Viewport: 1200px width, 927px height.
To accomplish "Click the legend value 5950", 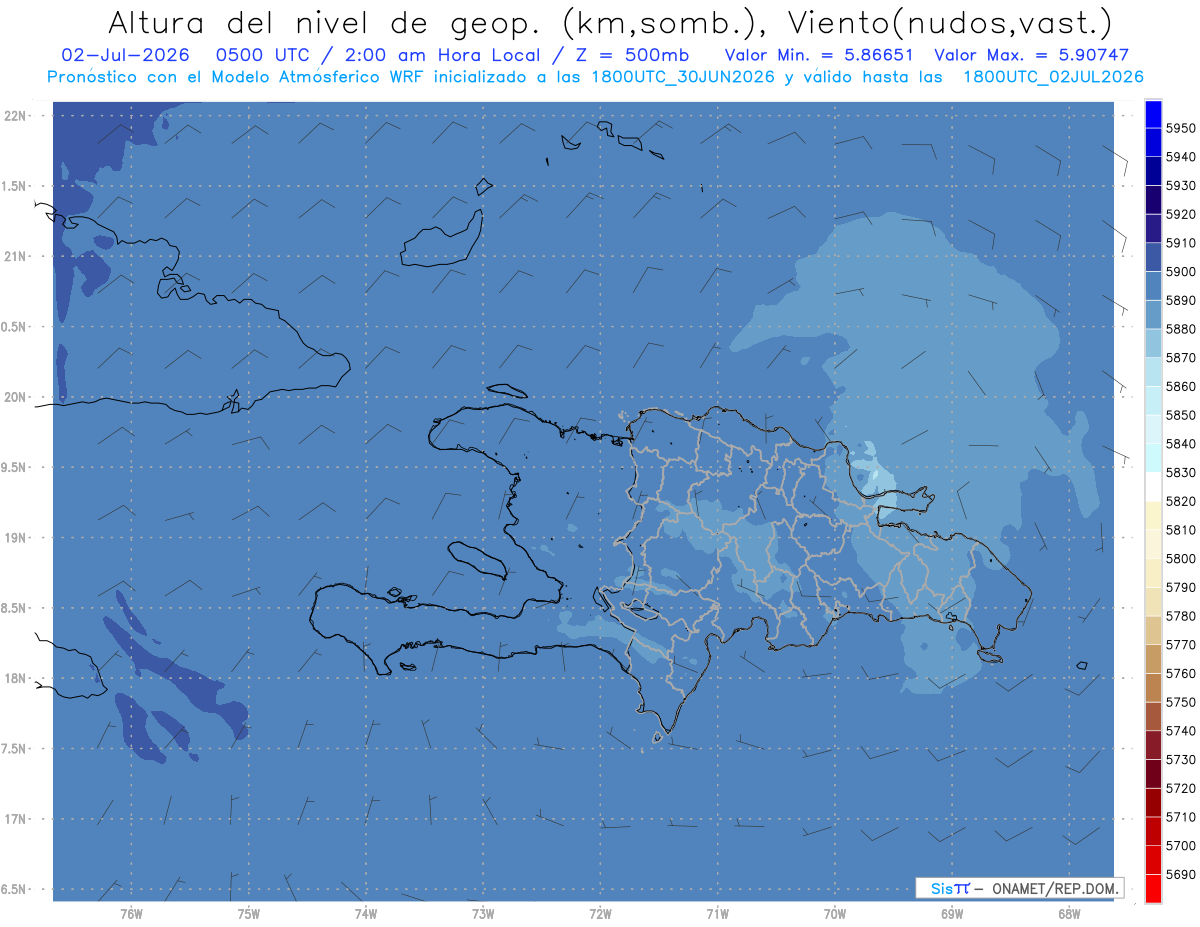I will 1180,129.
